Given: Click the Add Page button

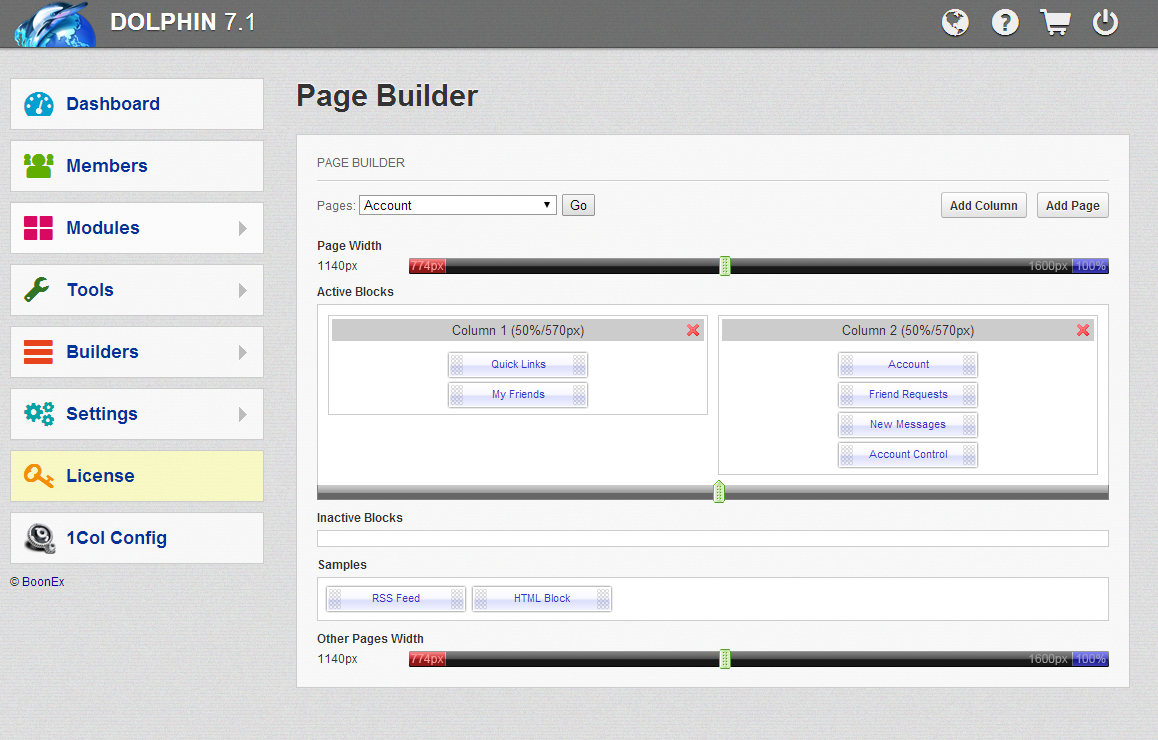Looking at the screenshot, I should [1072, 205].
